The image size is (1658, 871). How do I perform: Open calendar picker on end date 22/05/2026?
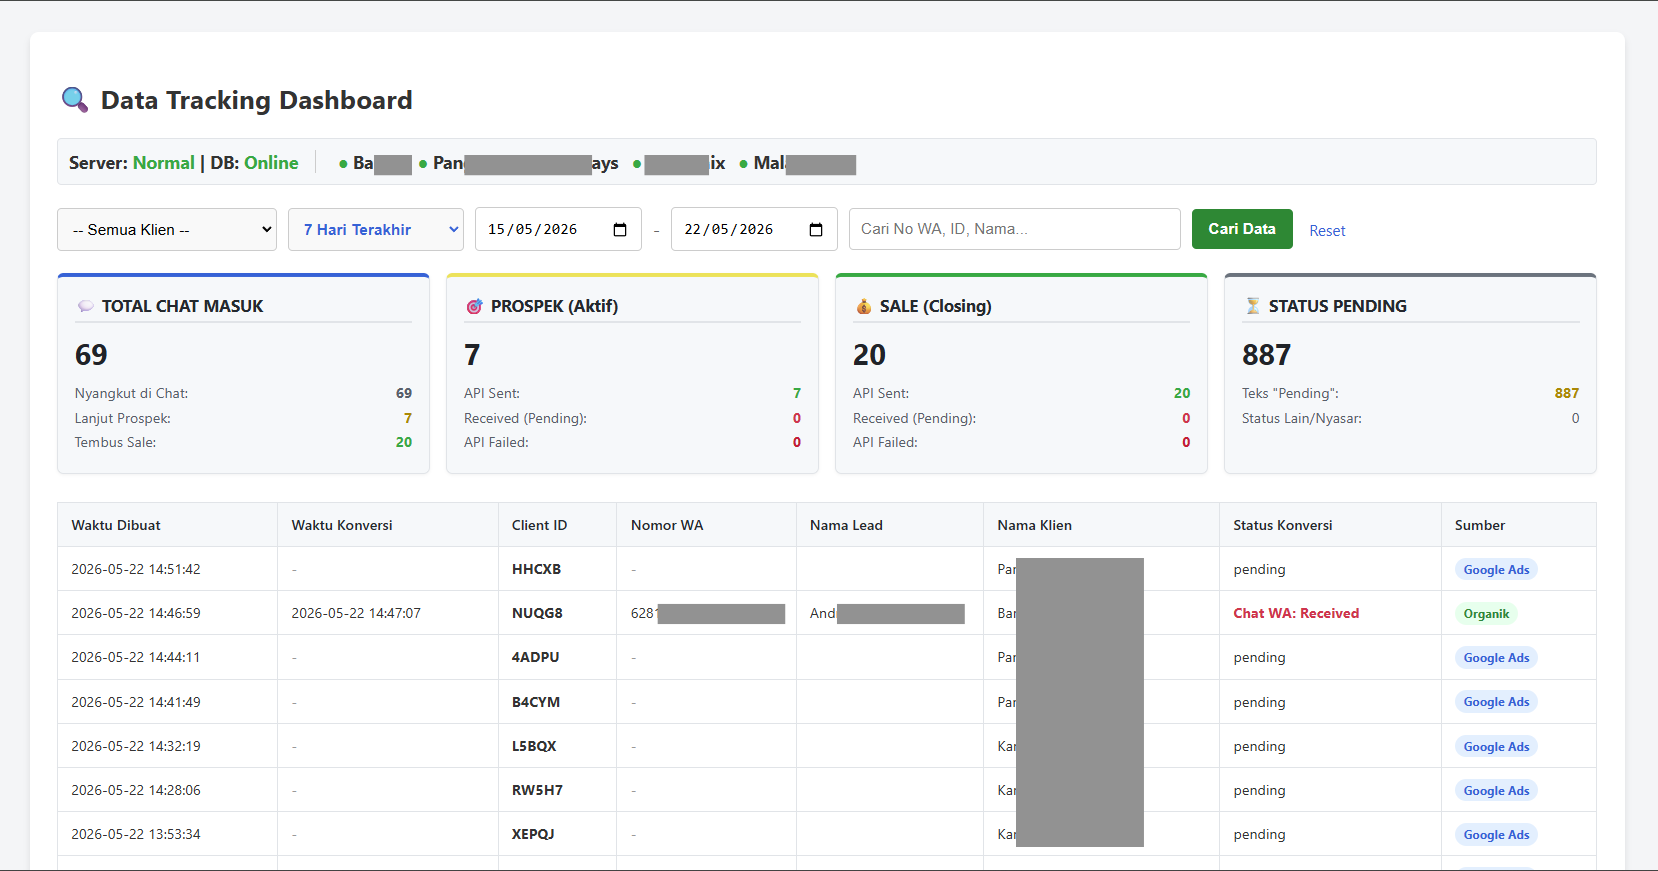pyautogui.click(x=816, y=230)
